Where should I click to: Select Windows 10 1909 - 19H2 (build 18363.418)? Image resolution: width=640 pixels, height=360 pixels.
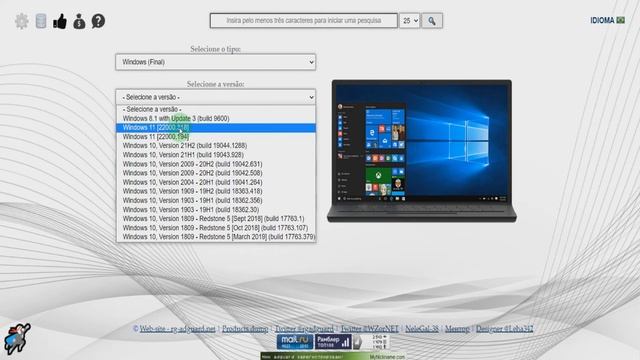(x=216, y=191)
